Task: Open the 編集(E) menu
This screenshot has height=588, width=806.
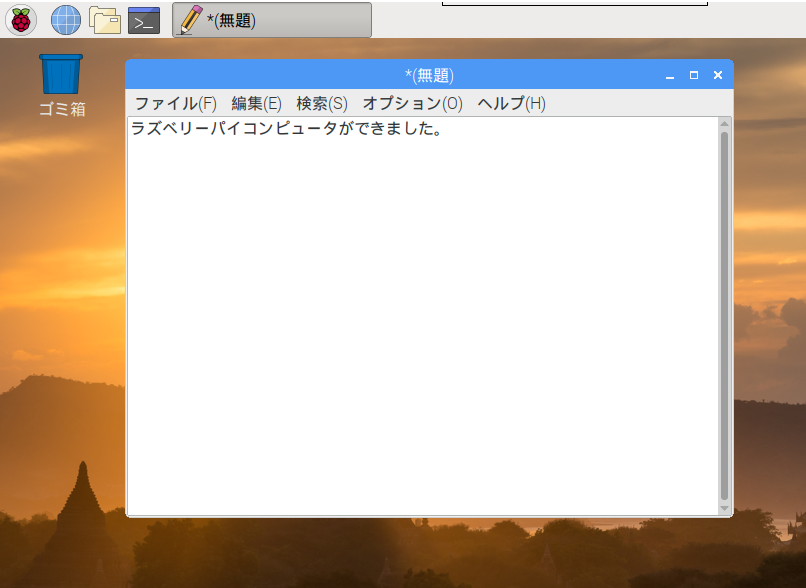Action: [x=250, y=102]
